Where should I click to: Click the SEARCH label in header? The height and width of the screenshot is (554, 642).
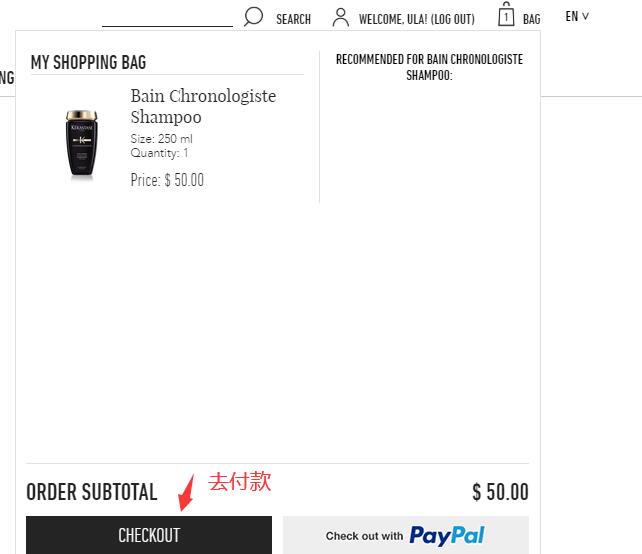pyautogui.click(x=293, y=19)
